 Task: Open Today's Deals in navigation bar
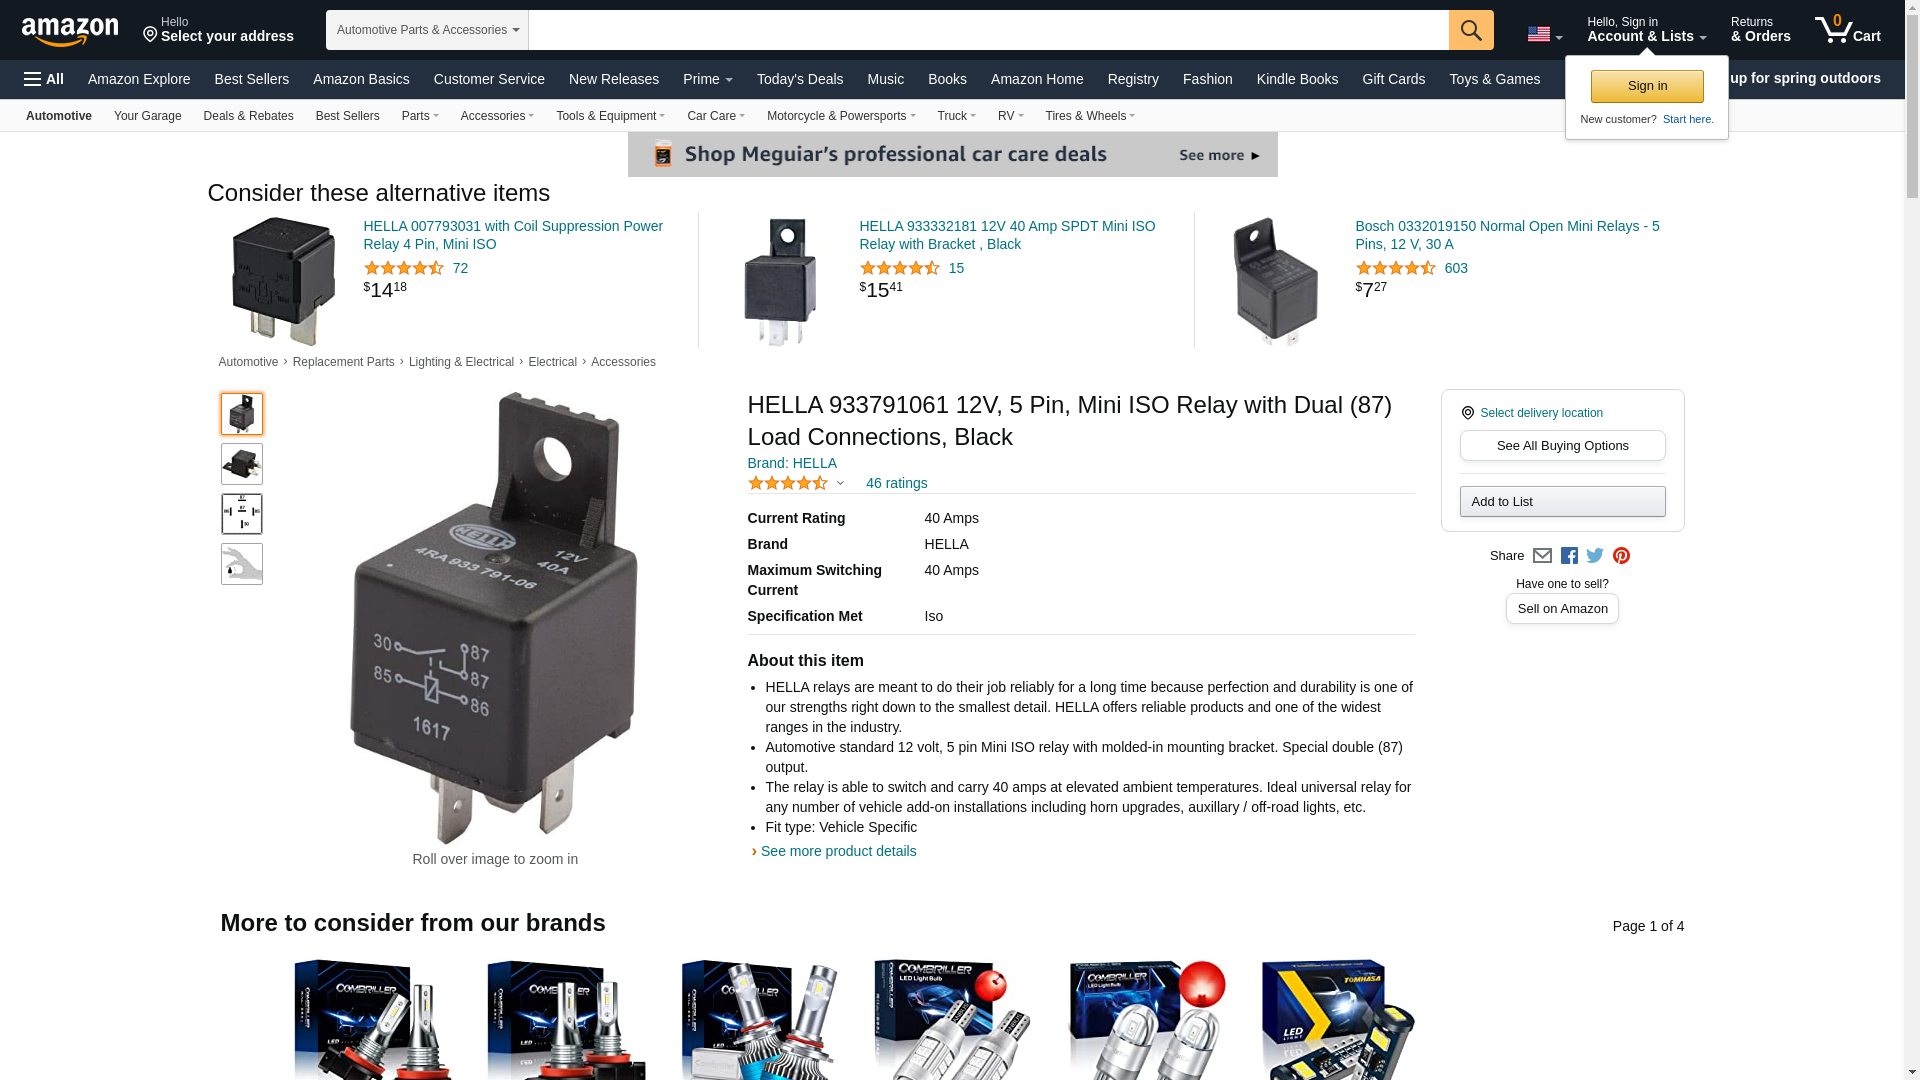800,79
